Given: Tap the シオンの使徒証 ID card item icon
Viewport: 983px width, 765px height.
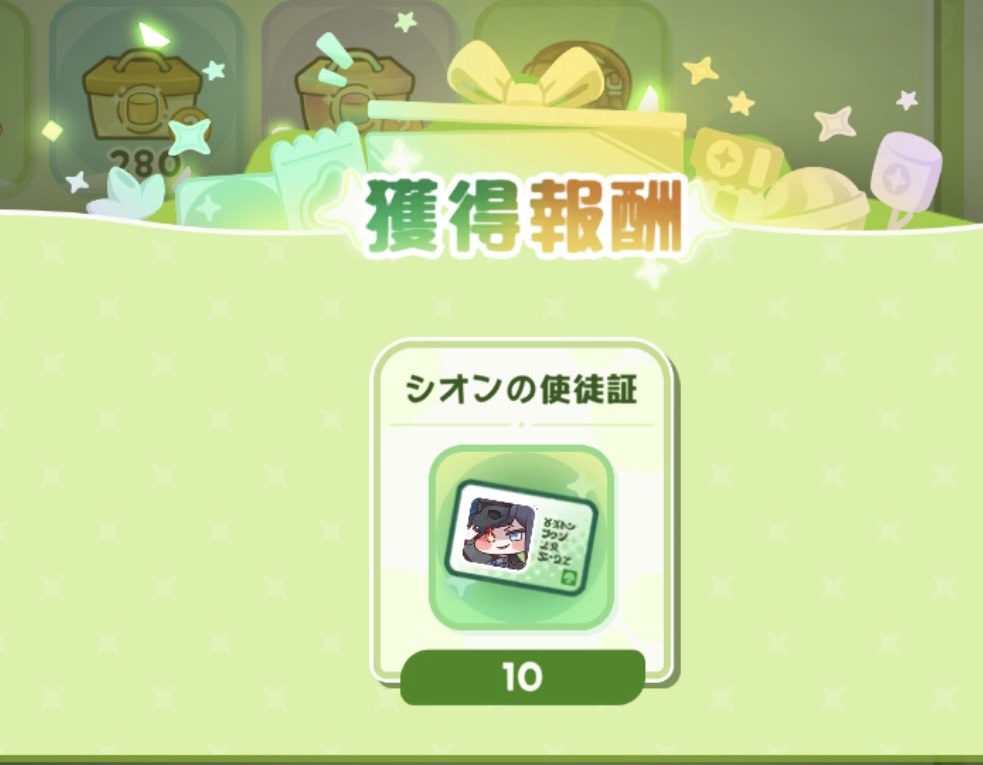Looking at the screenshot, I should tap(521, 538).
